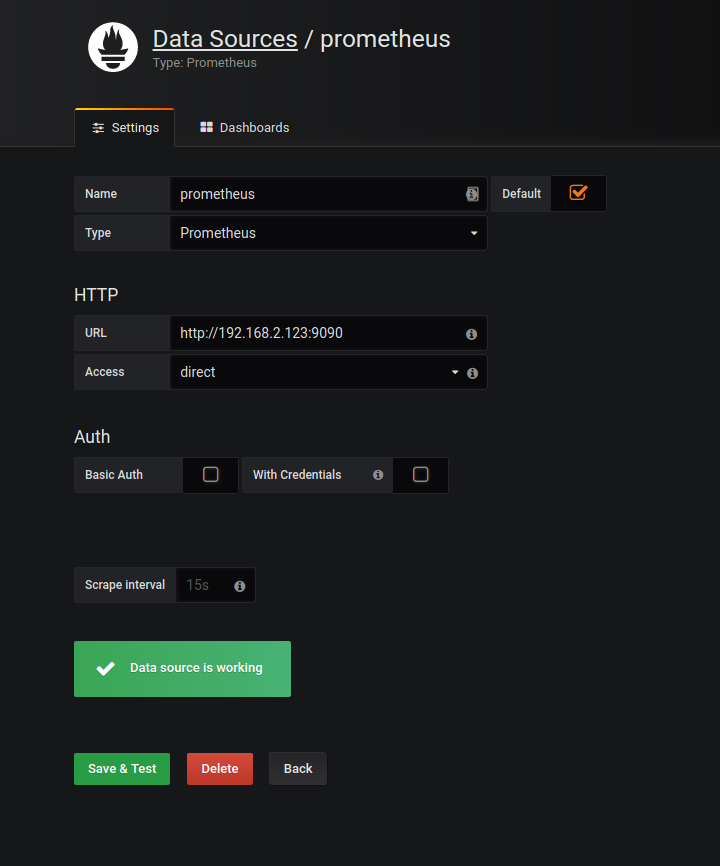
Task: Click the Prometheus flame logo icon
Action: click(113, 47)
